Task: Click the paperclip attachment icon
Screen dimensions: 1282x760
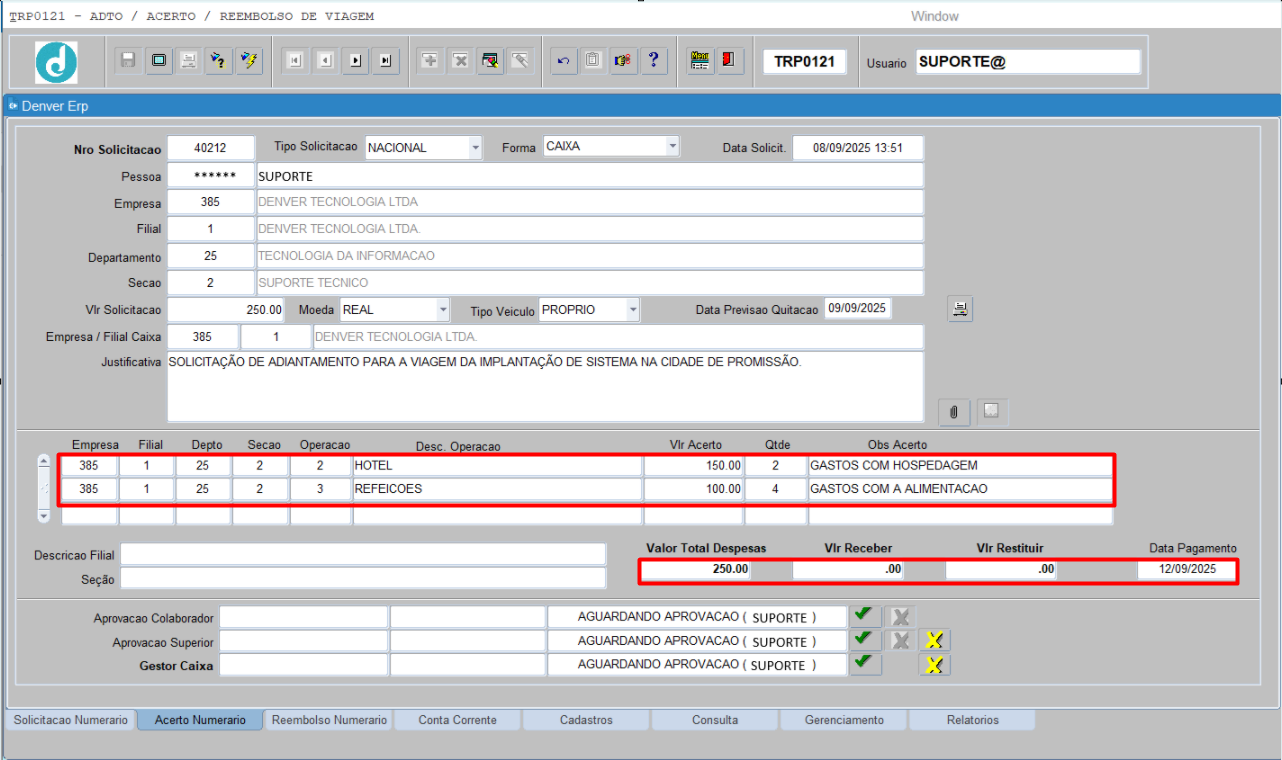Action: [x=954, y=411]
